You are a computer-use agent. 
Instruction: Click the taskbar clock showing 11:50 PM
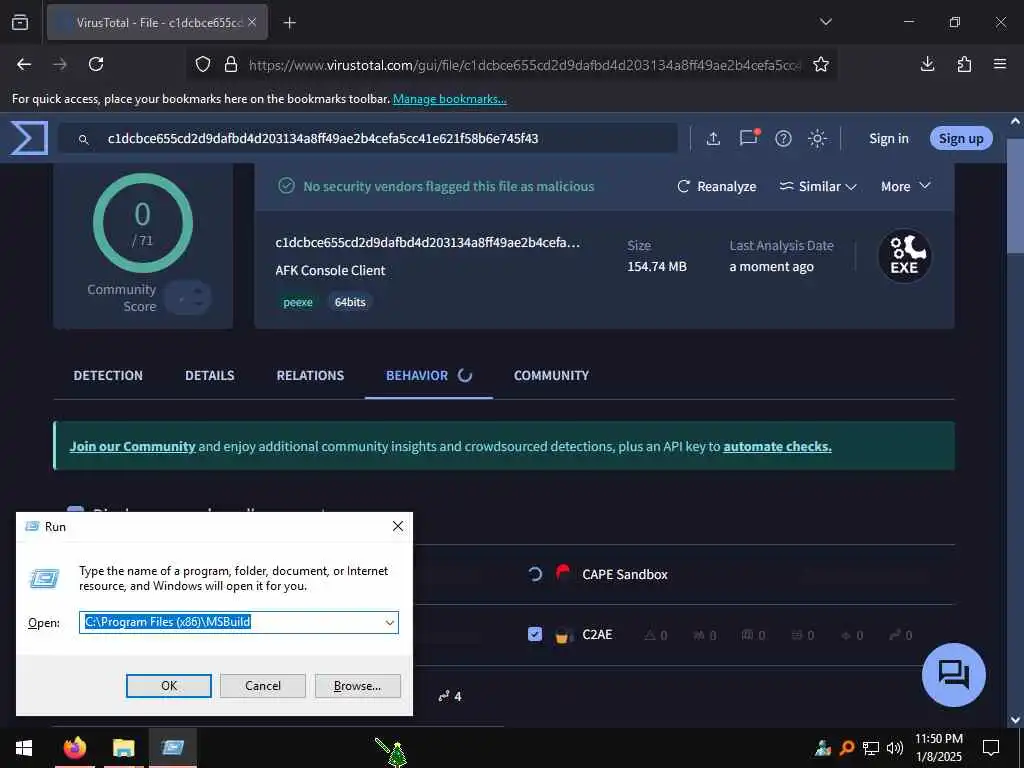pyautogui.click(x=938, y=748)
